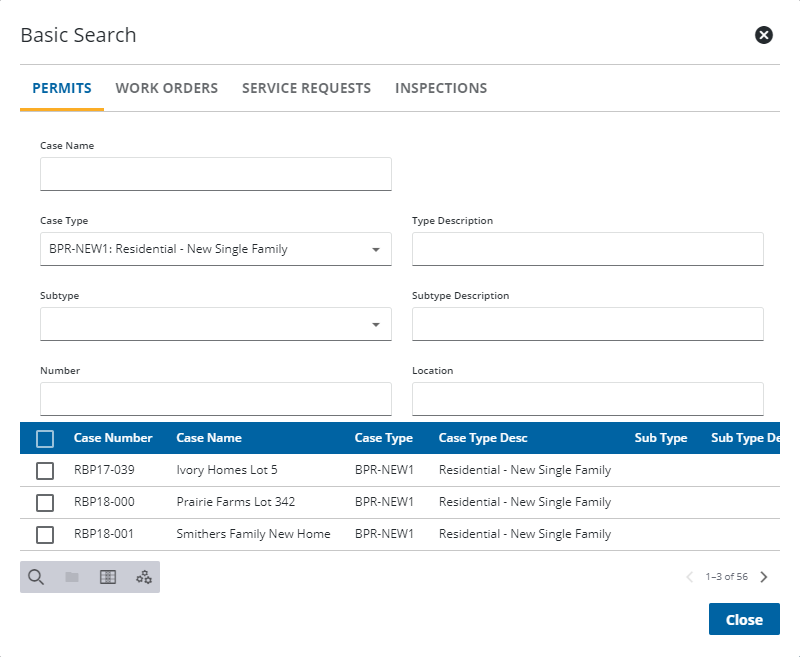Viewport: 800px width, 657px height.
Task: Go to next page of results
Action: 764,577
